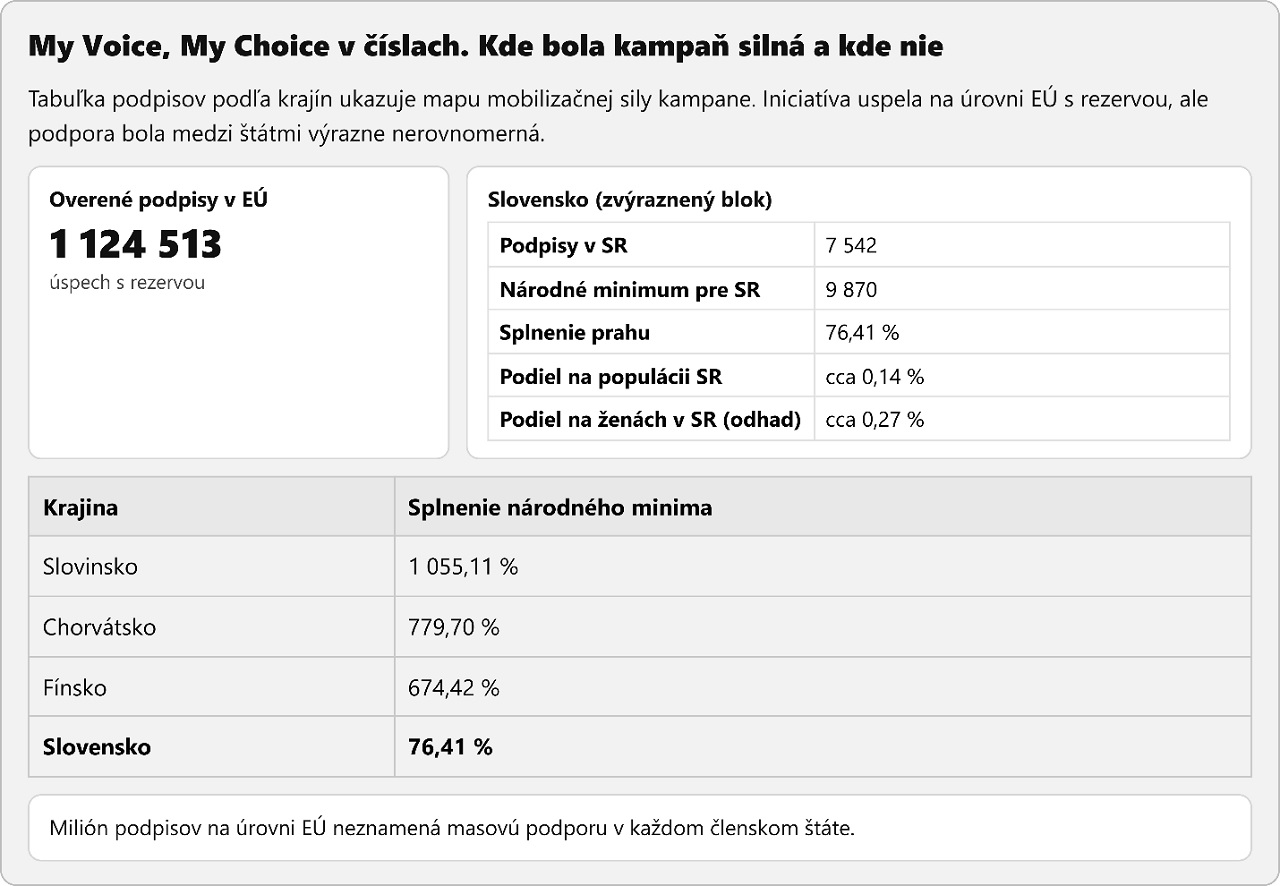Click the "Krajina" column header

point(80,507)
